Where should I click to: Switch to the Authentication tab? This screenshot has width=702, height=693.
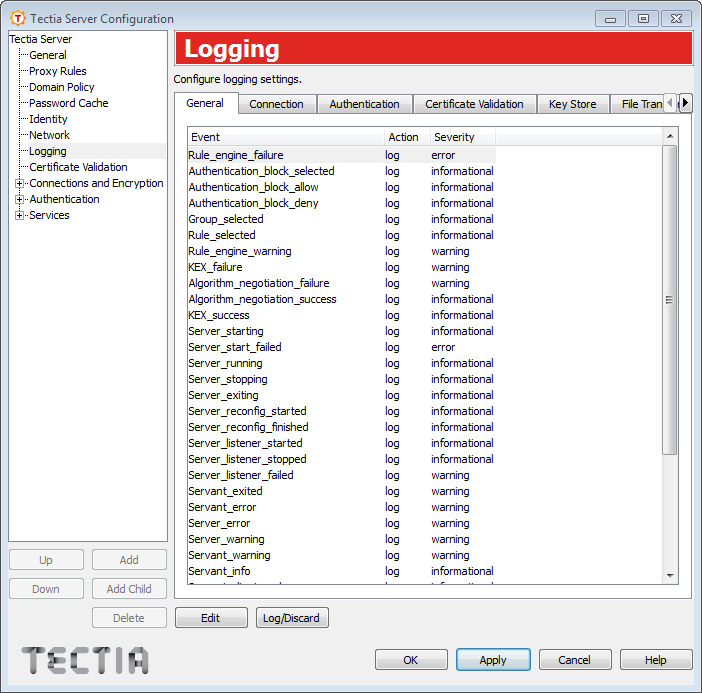[x=364, y=104]
